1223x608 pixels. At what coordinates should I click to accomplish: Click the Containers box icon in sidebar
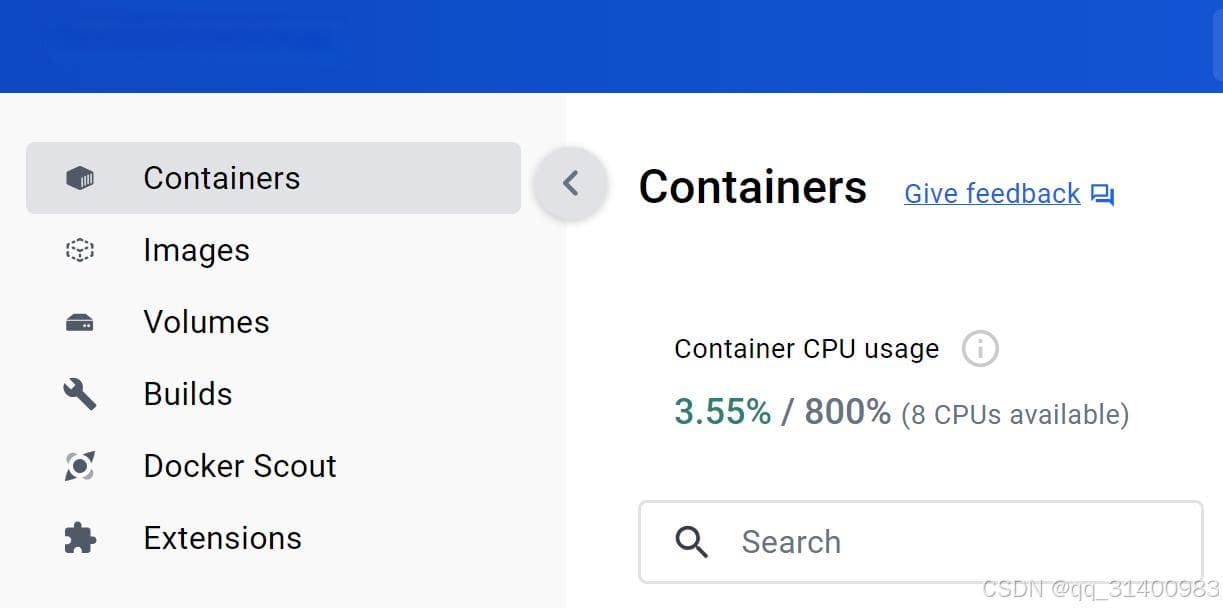[x=80, y=179]
